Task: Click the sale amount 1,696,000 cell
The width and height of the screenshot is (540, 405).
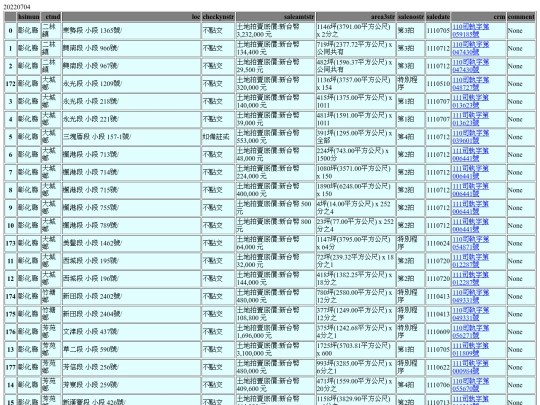Action: click(x=275, y=332)
